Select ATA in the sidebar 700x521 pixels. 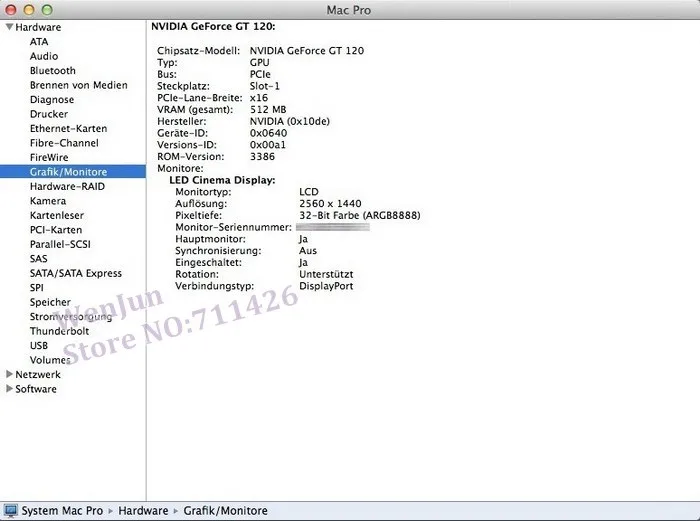click(39, 42)
